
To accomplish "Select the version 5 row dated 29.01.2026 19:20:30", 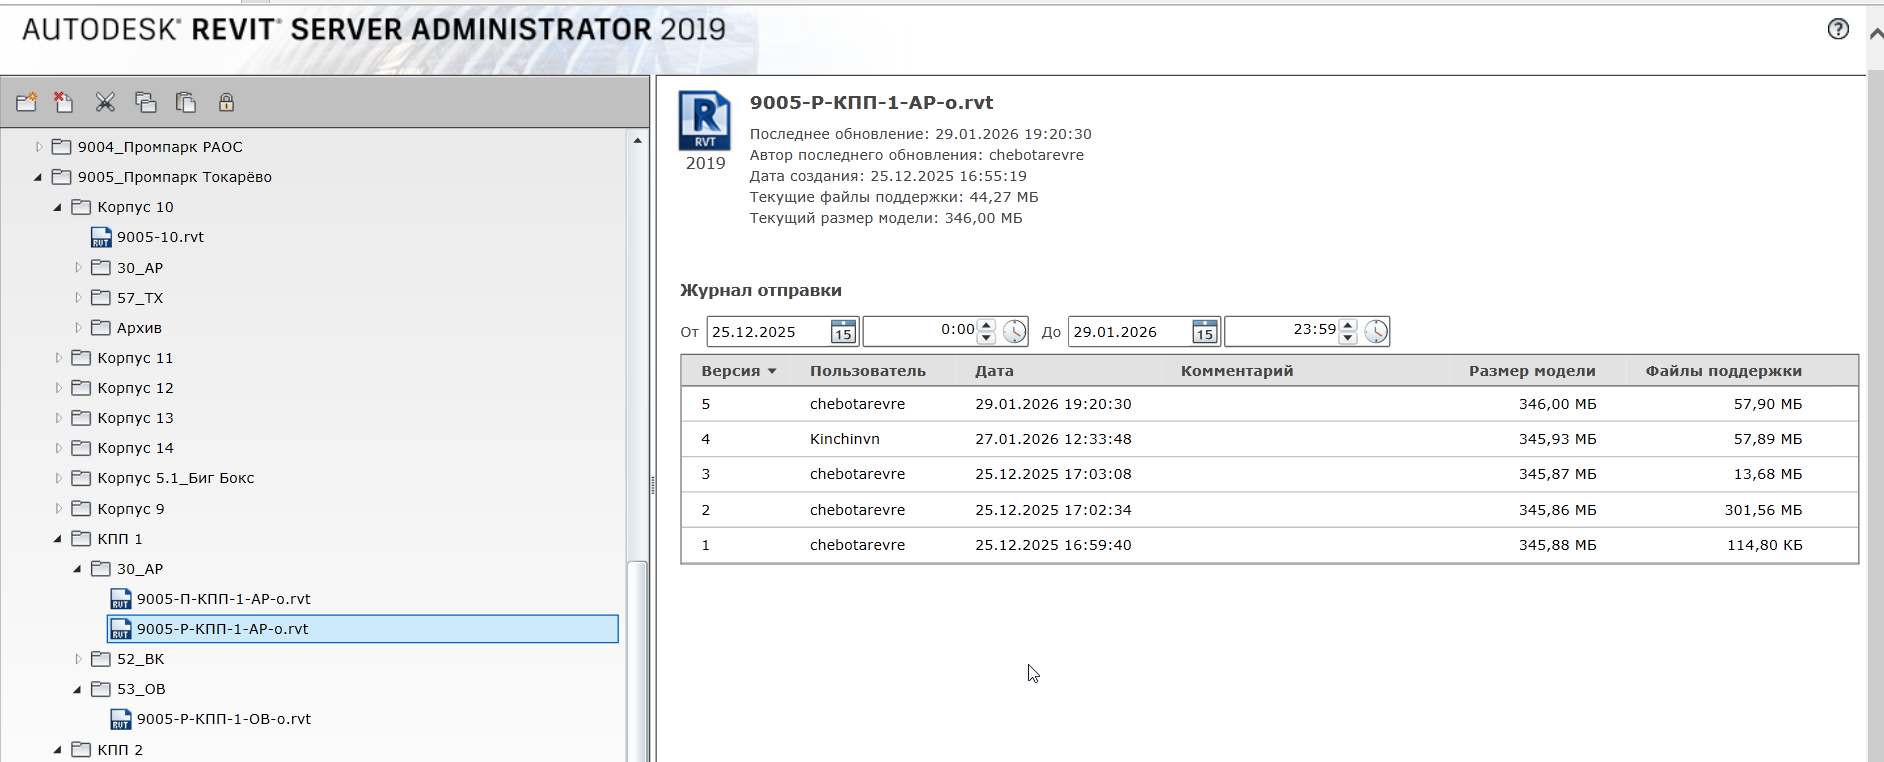I will (x=1269, y=404).
